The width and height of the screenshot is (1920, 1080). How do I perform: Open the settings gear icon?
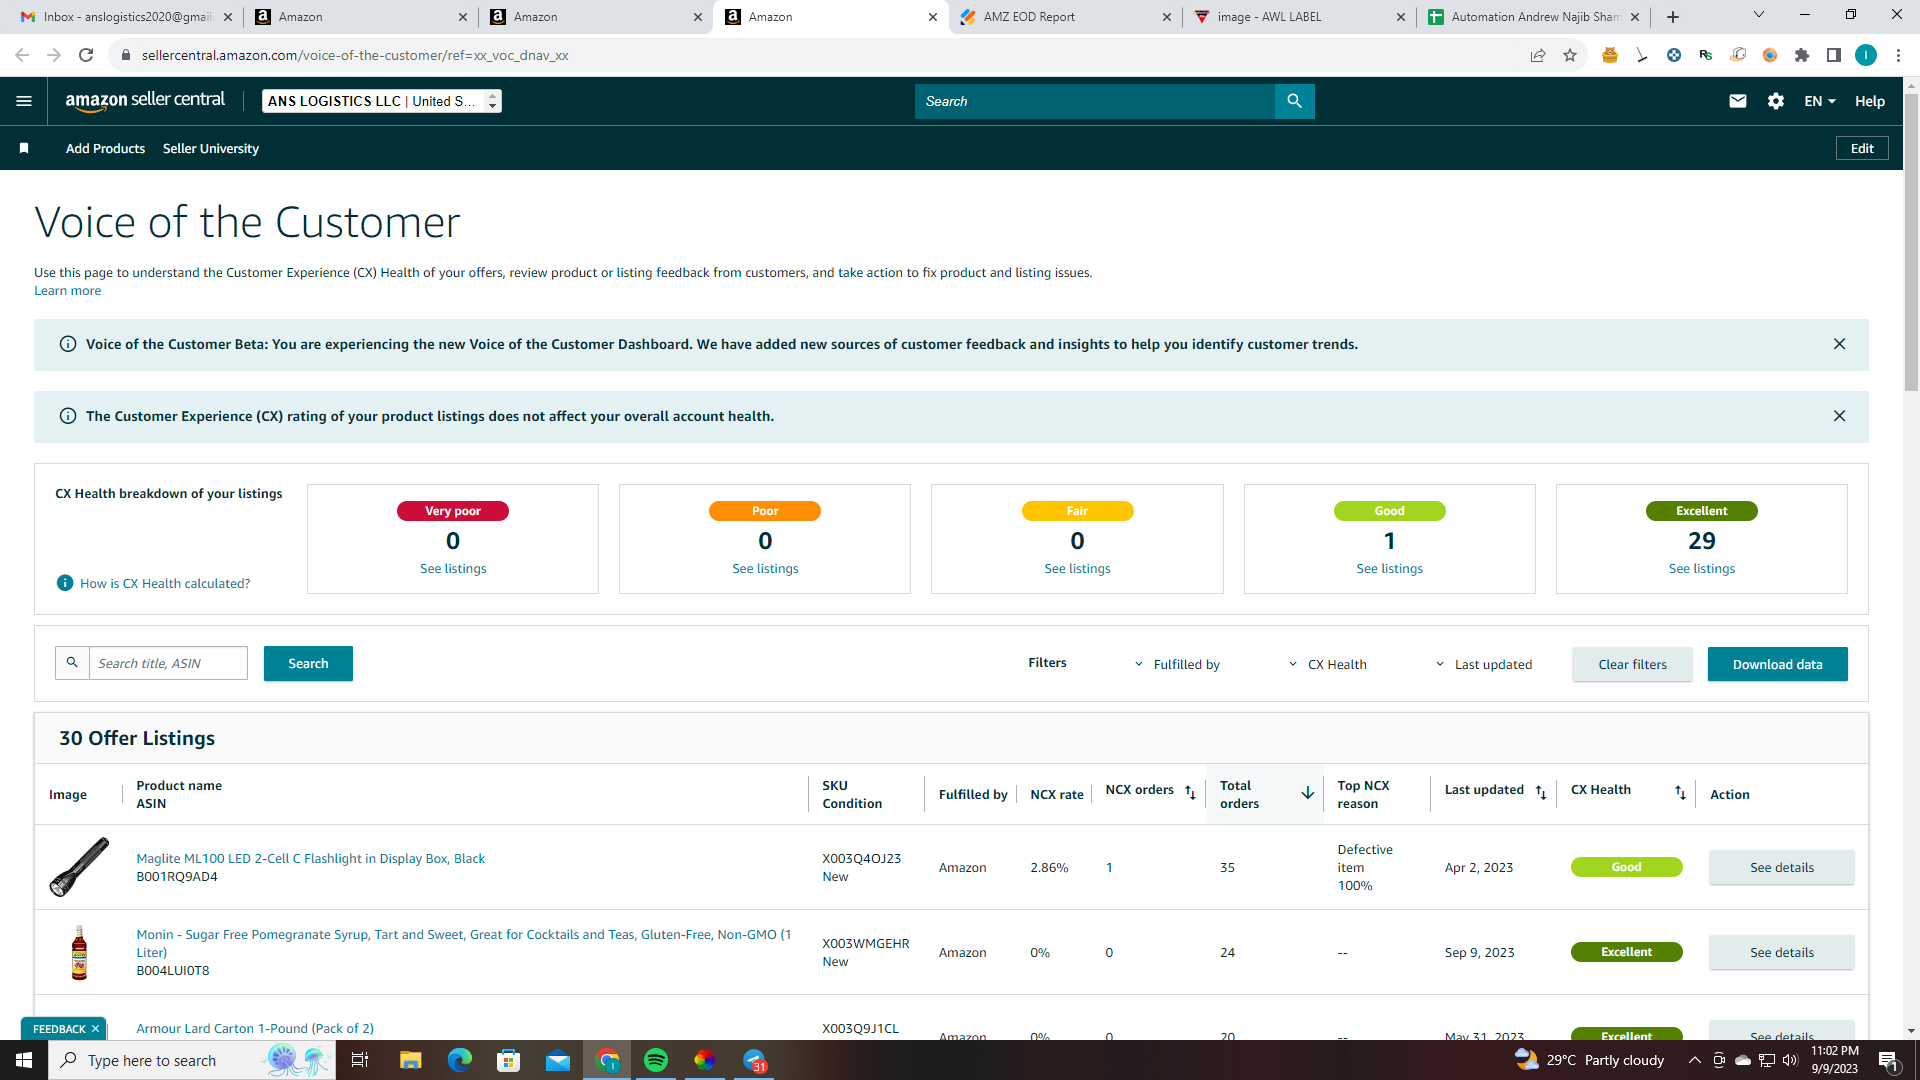(x=1776, y=101)
